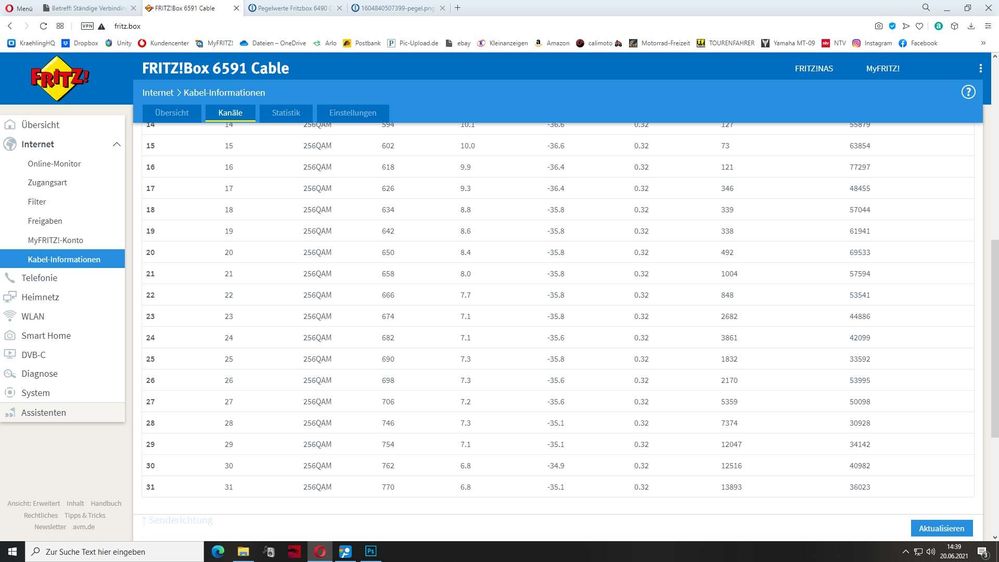Show more bookmarks overflow chevron
Image resolution: width=999 pixels, height=562 pixels.
tap(983, 43)
